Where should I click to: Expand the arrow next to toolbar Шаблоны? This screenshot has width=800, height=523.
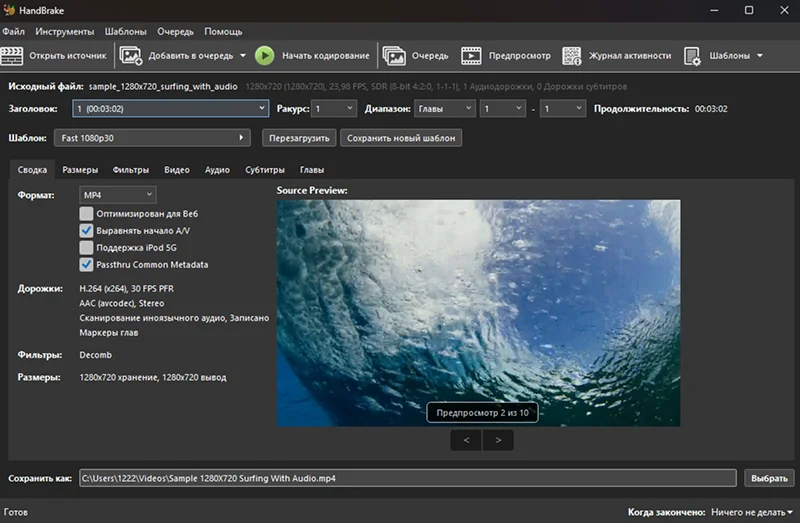pos(760,56)
